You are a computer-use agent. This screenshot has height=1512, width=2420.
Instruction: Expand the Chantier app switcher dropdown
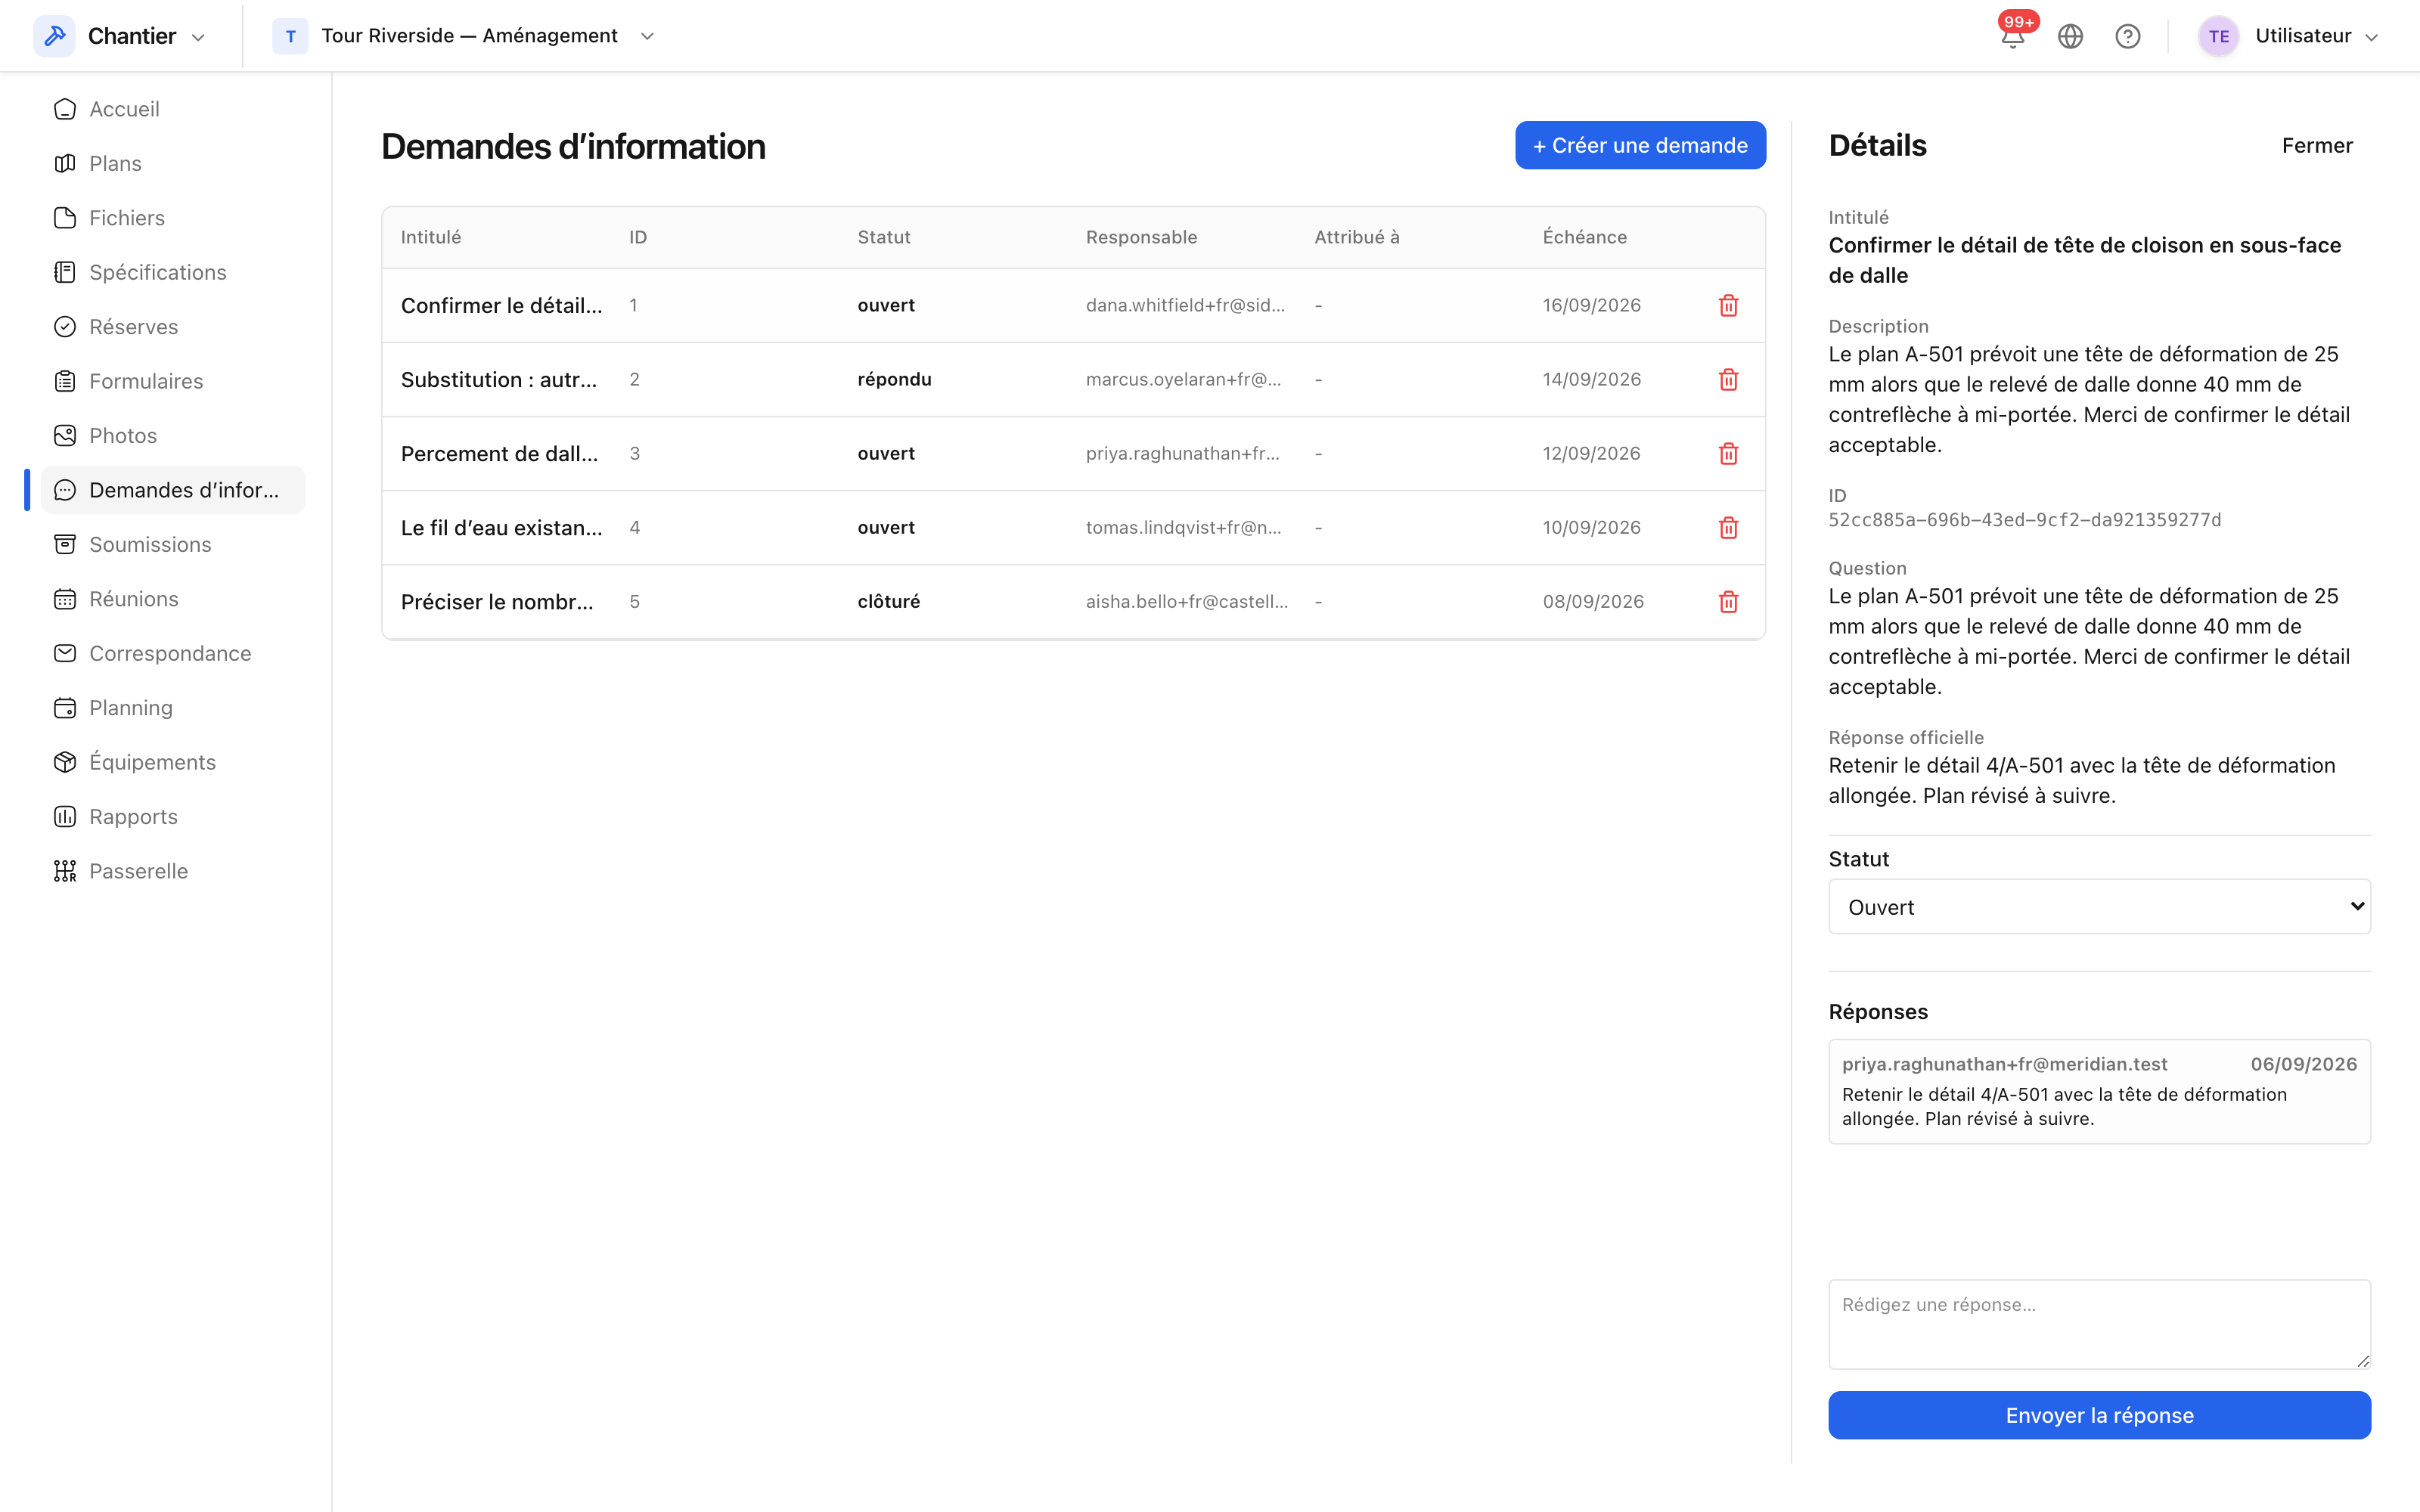click(x=198, y=37)
